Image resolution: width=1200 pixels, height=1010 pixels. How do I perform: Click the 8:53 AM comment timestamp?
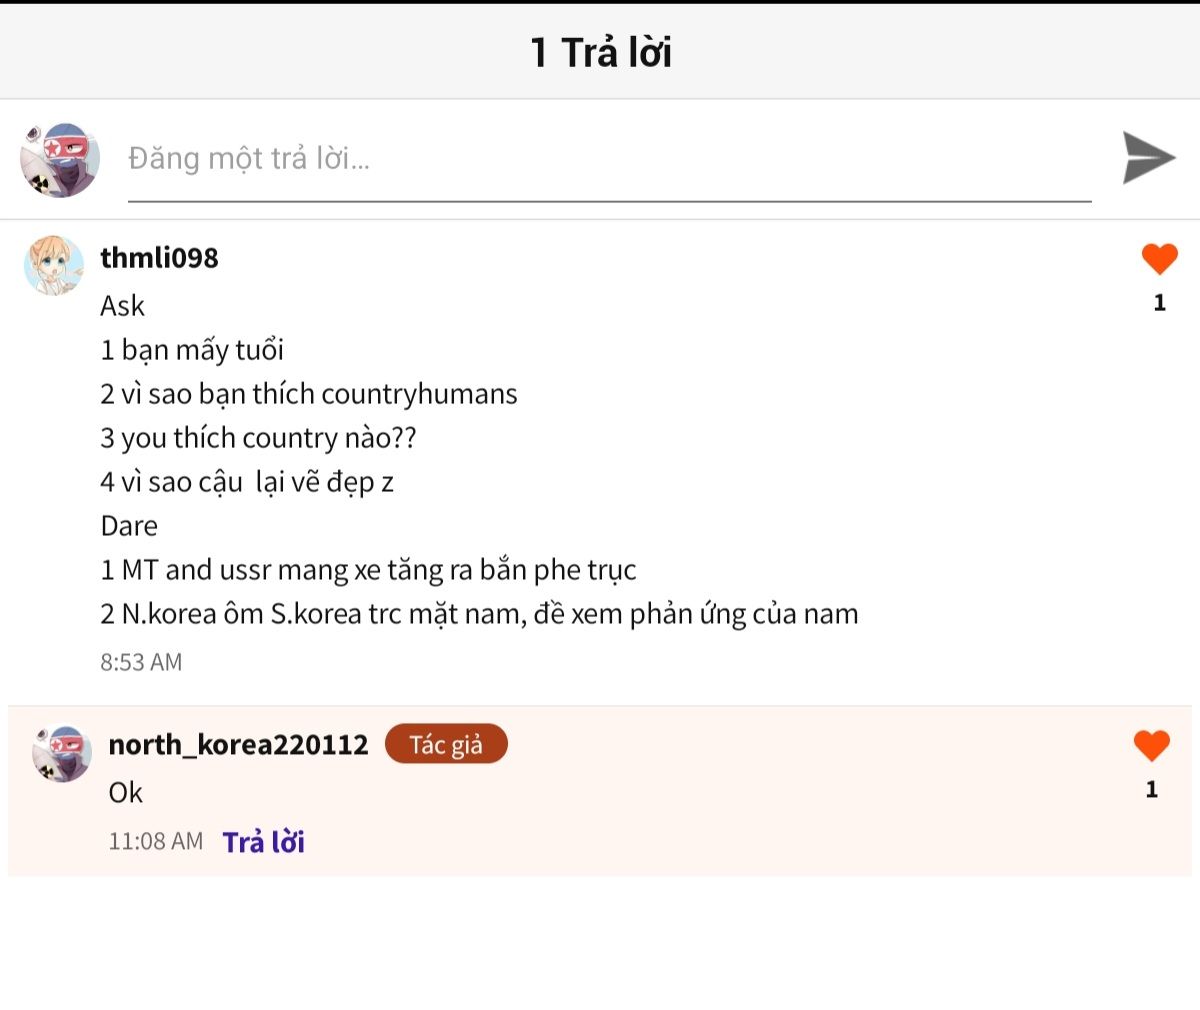[x=141, y=662]
